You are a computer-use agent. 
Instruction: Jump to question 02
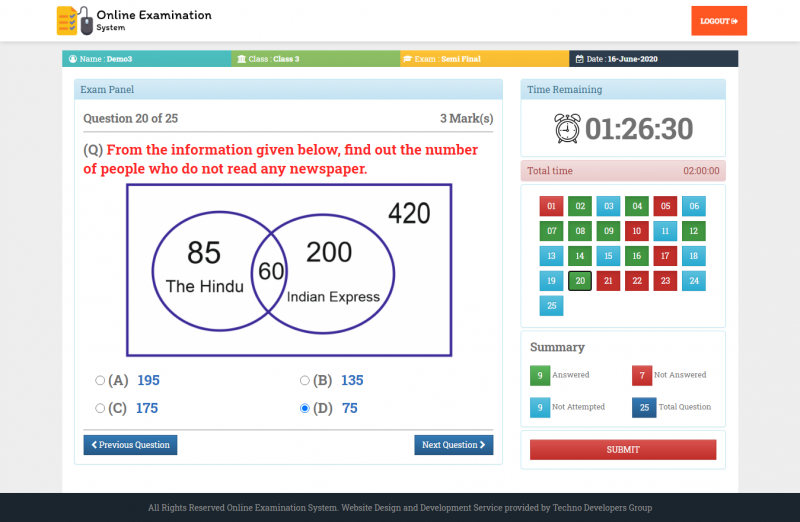[580, 206]
